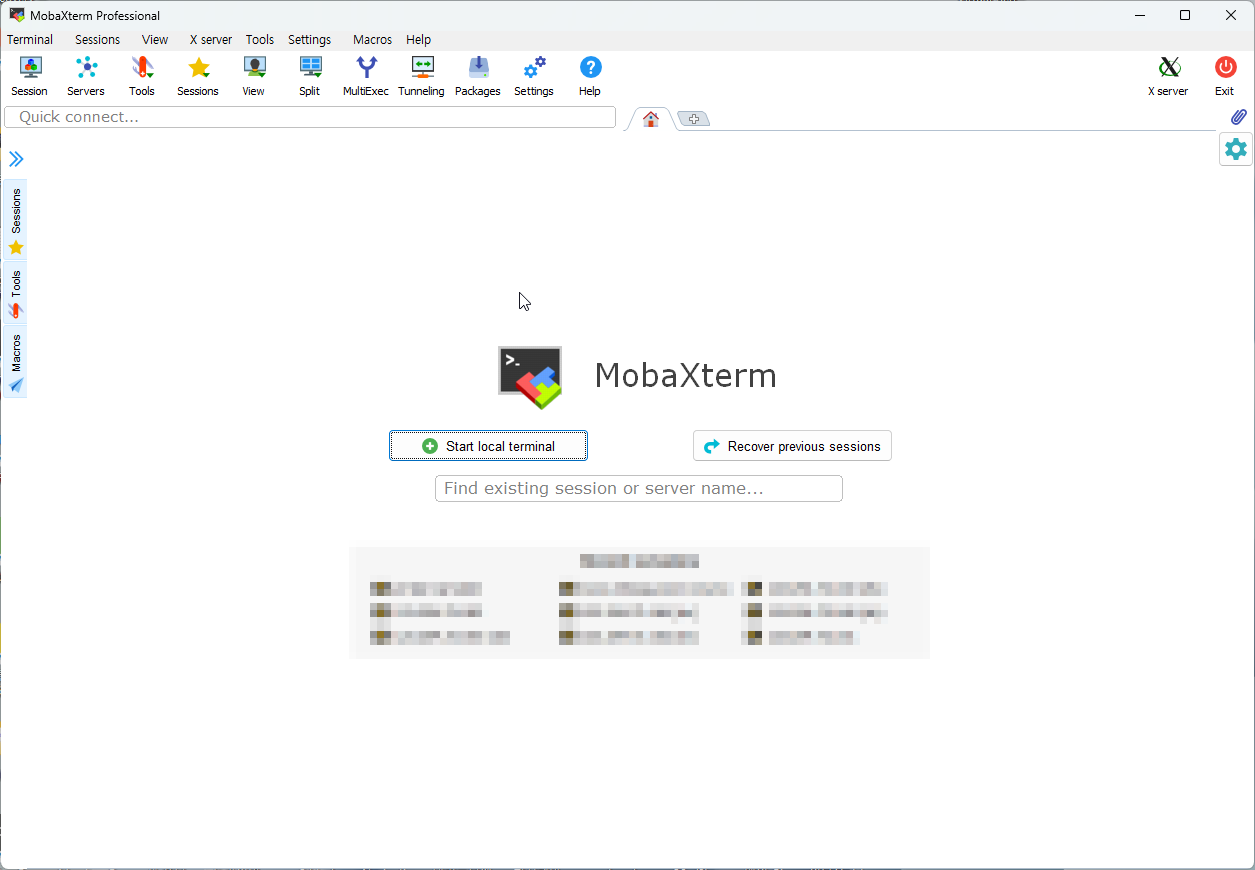Click the Quick connect input field
The width and height of the screenshot is (1255, 870).
click(310, 117)
